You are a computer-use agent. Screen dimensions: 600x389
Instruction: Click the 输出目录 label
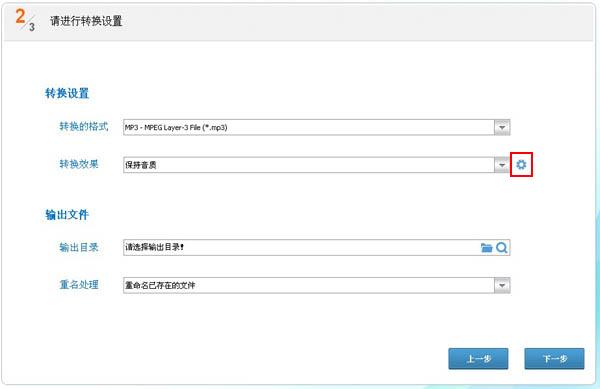[x=79, y=247]
